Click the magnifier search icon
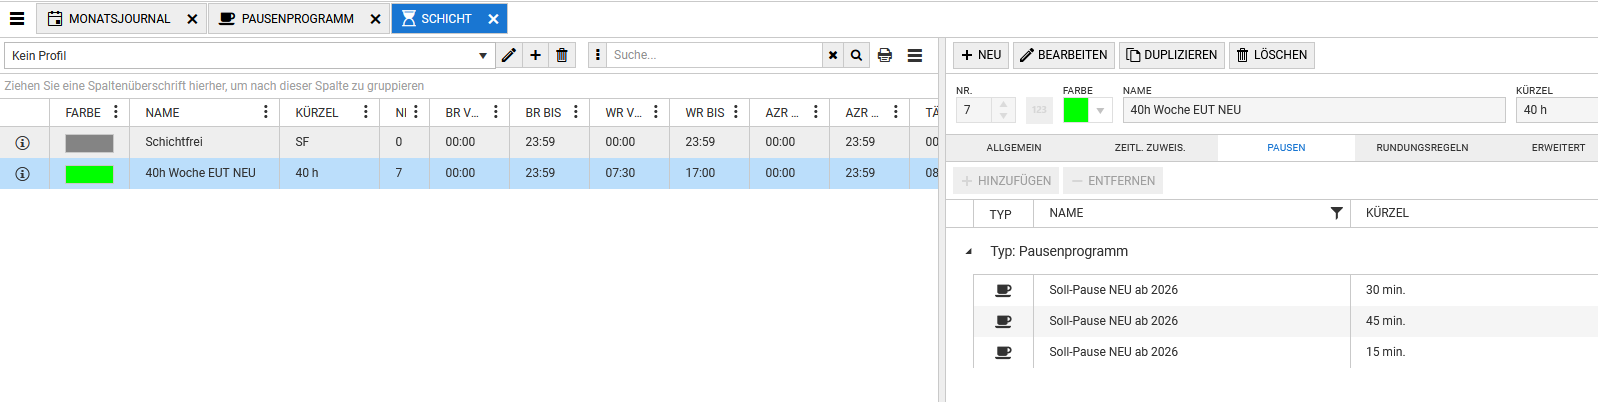1598x402 pixels. click(857, 55)
